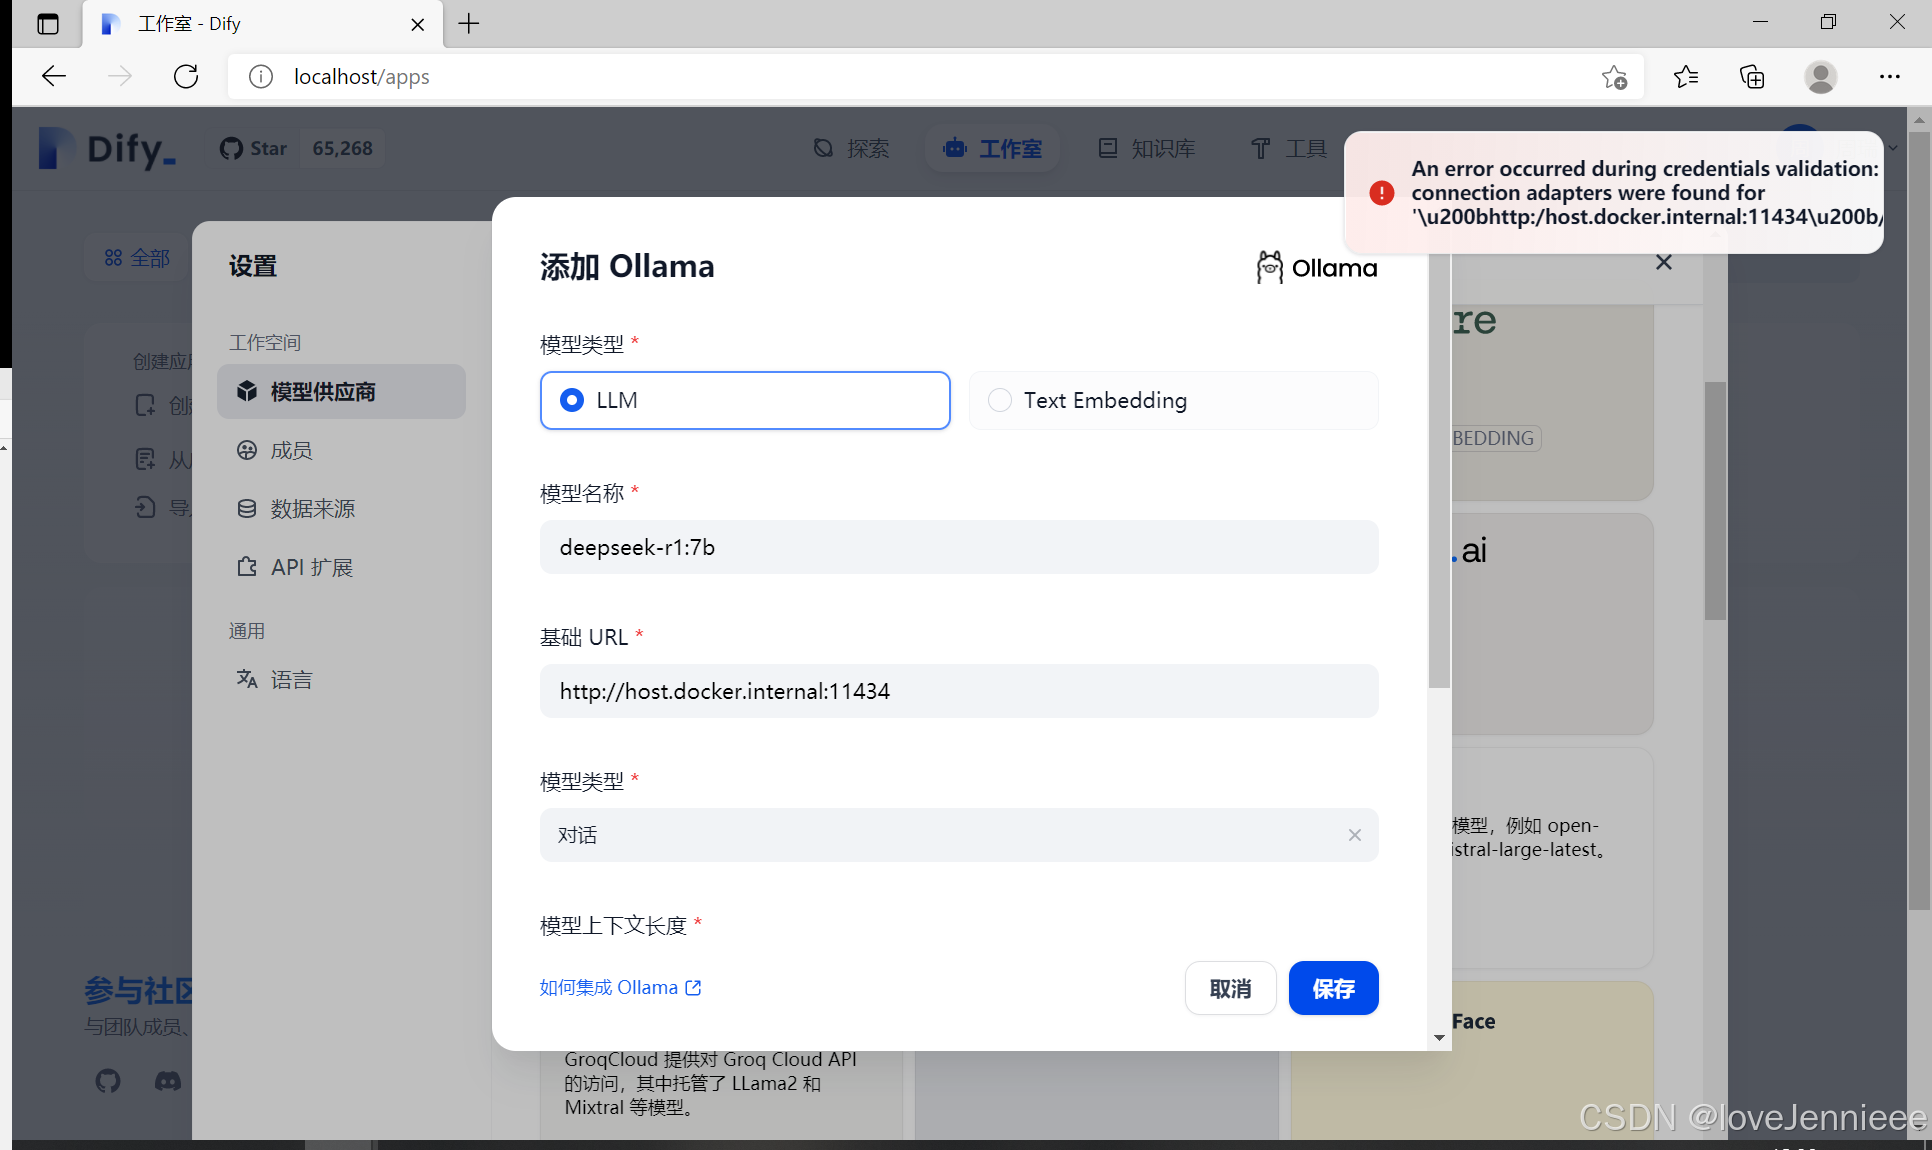This screenshot has height=1150, width=1932.
Task: Open the 语言 settings item
Action: click(x=290, y=680)
